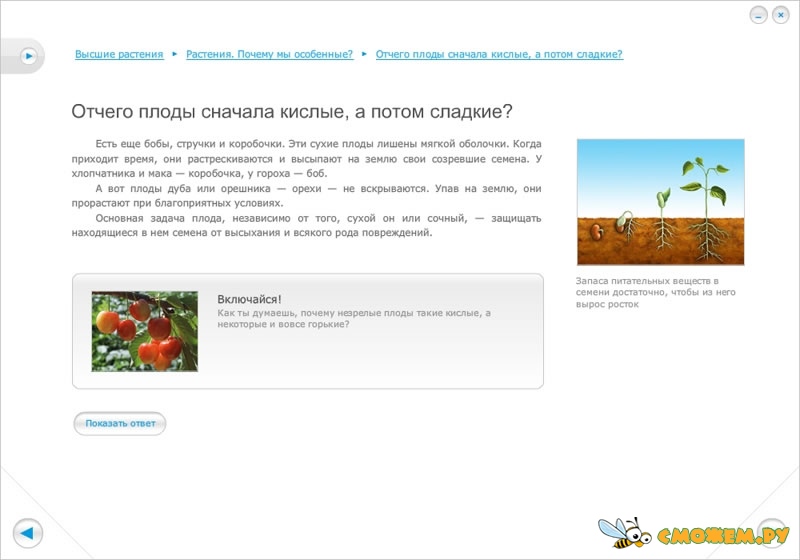Open Отчего плоды сначала кислые breadcrumb link
Image resolution: width=800 pixels, height=560 pixels.
[x=499, y=54]
